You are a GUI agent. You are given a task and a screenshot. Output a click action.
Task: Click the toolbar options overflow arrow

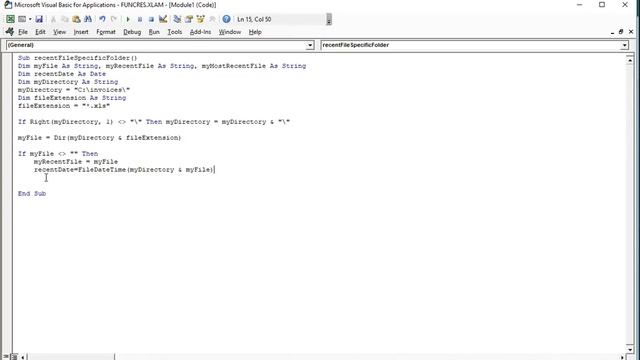pos(329,19)
